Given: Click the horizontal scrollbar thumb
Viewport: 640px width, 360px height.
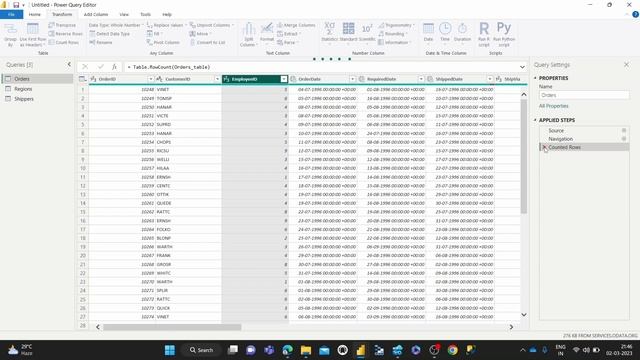Looking at the screenshot, I should point(172,327).
